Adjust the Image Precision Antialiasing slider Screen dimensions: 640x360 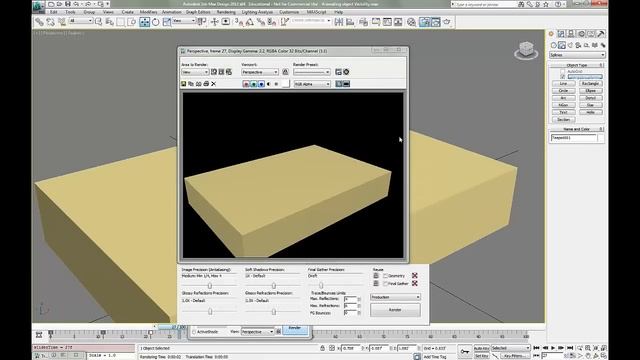tap(210, 285)
